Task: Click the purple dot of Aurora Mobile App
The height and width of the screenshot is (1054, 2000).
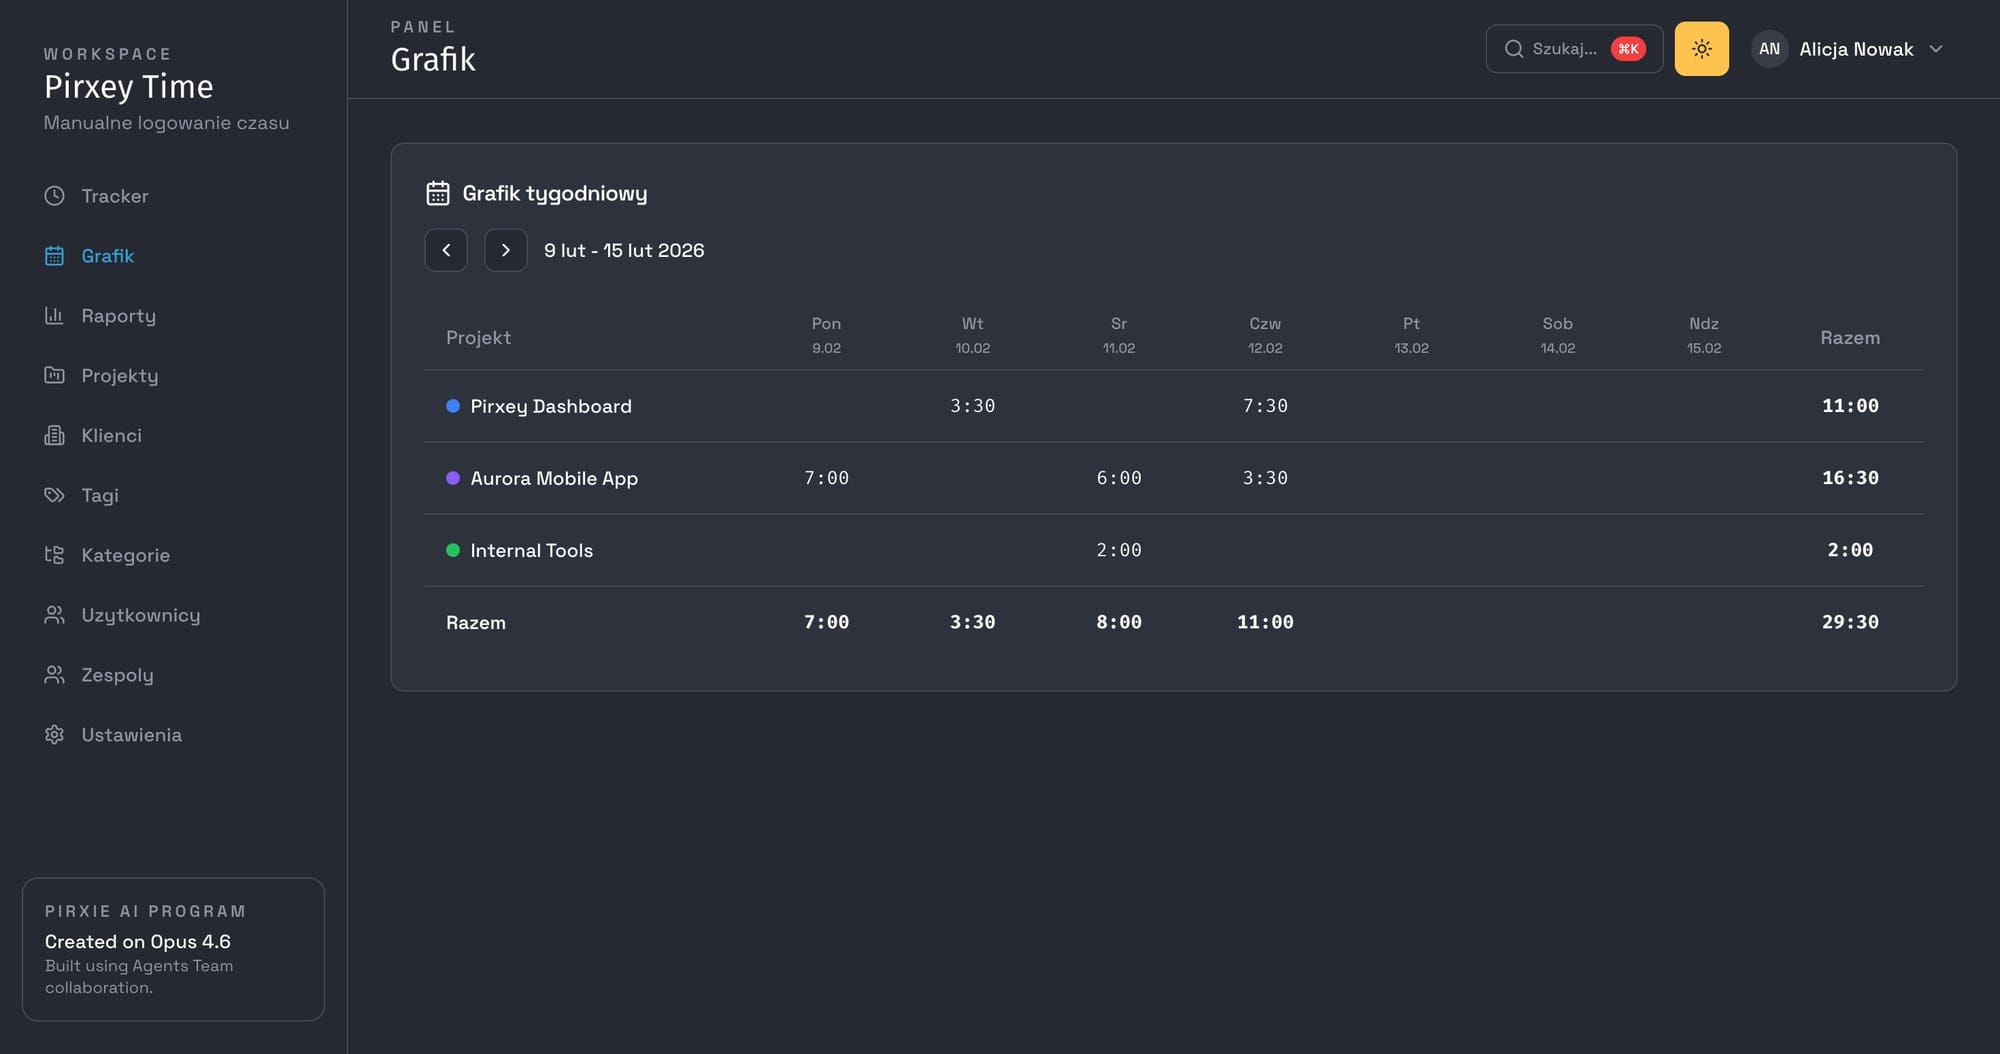Action: 453,478
